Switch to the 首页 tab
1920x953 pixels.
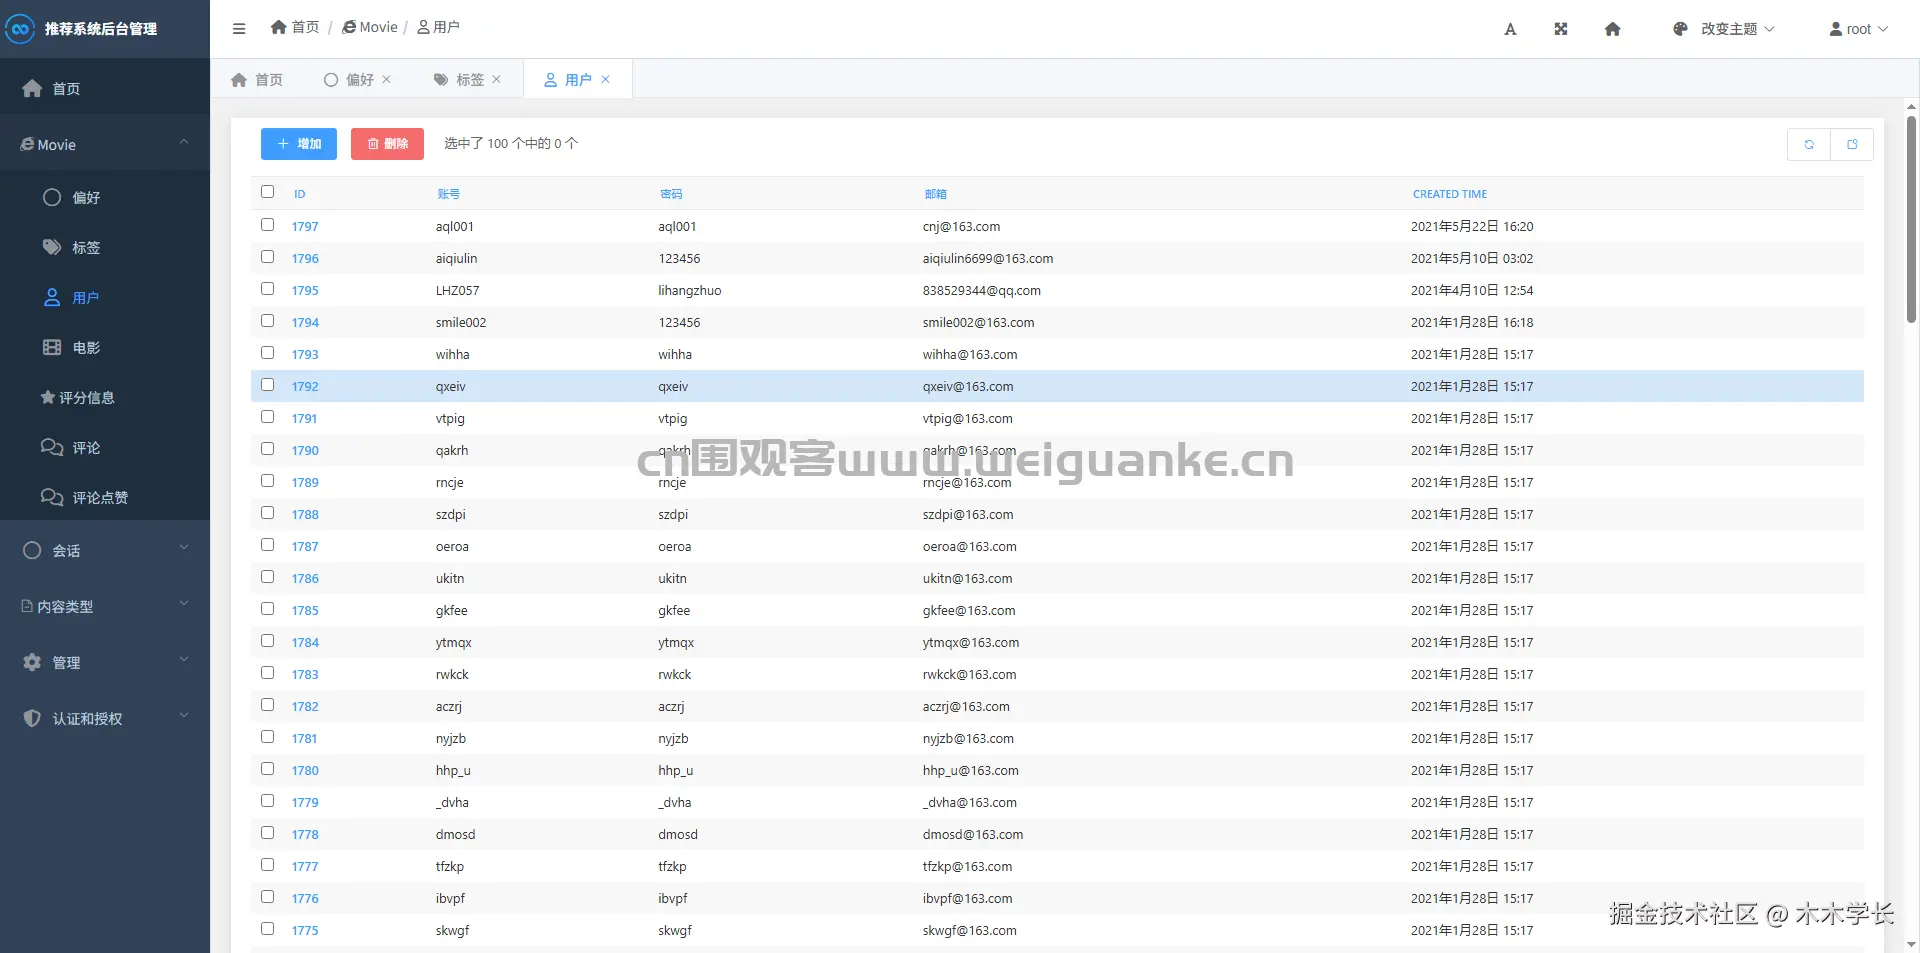coord(257,79)
